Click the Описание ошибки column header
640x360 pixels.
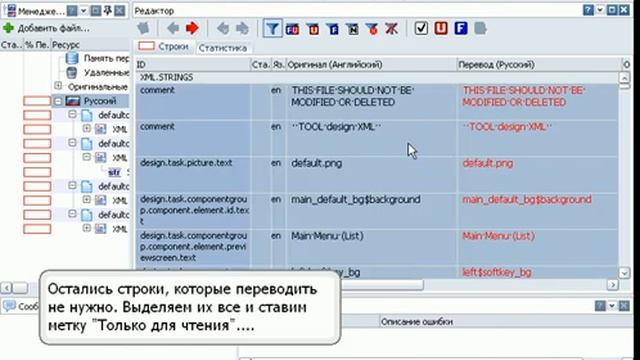506,322
